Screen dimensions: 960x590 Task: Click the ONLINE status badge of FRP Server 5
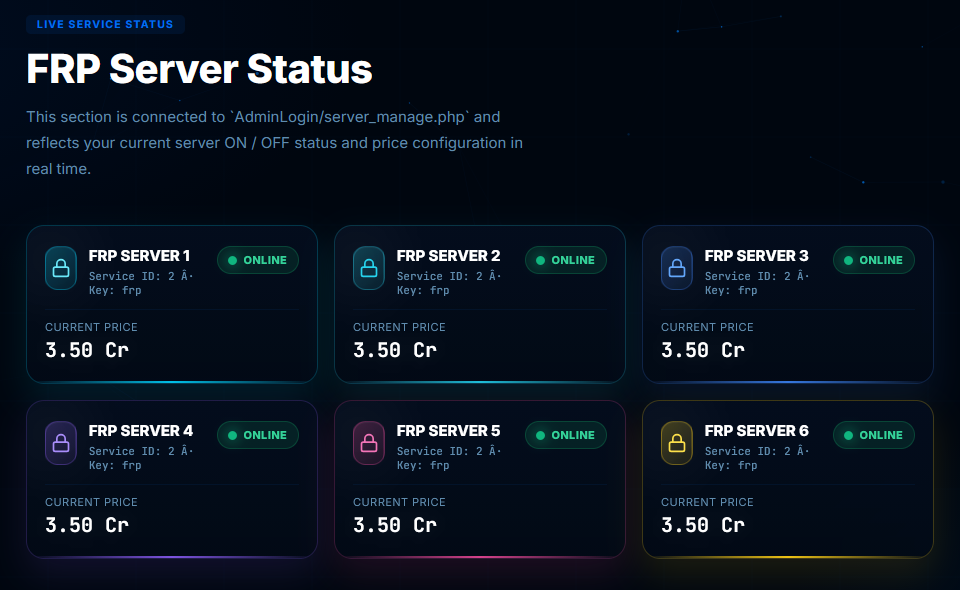pyautogui.click(x=566, y=435)
